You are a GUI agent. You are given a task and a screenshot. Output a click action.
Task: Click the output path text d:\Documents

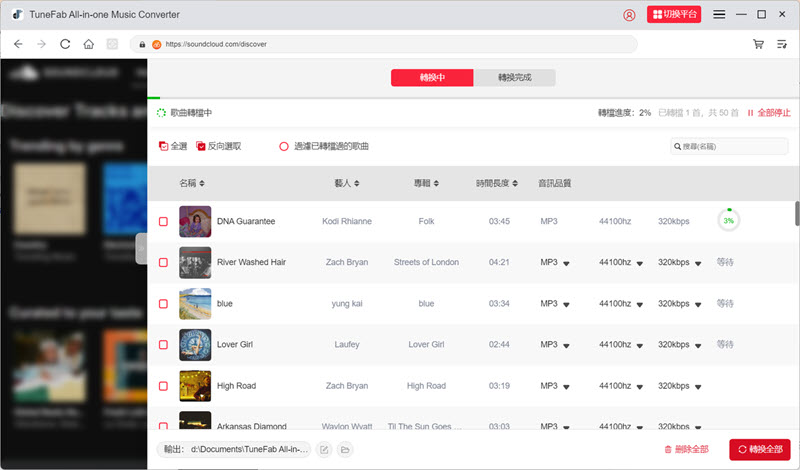pos(249,450)
